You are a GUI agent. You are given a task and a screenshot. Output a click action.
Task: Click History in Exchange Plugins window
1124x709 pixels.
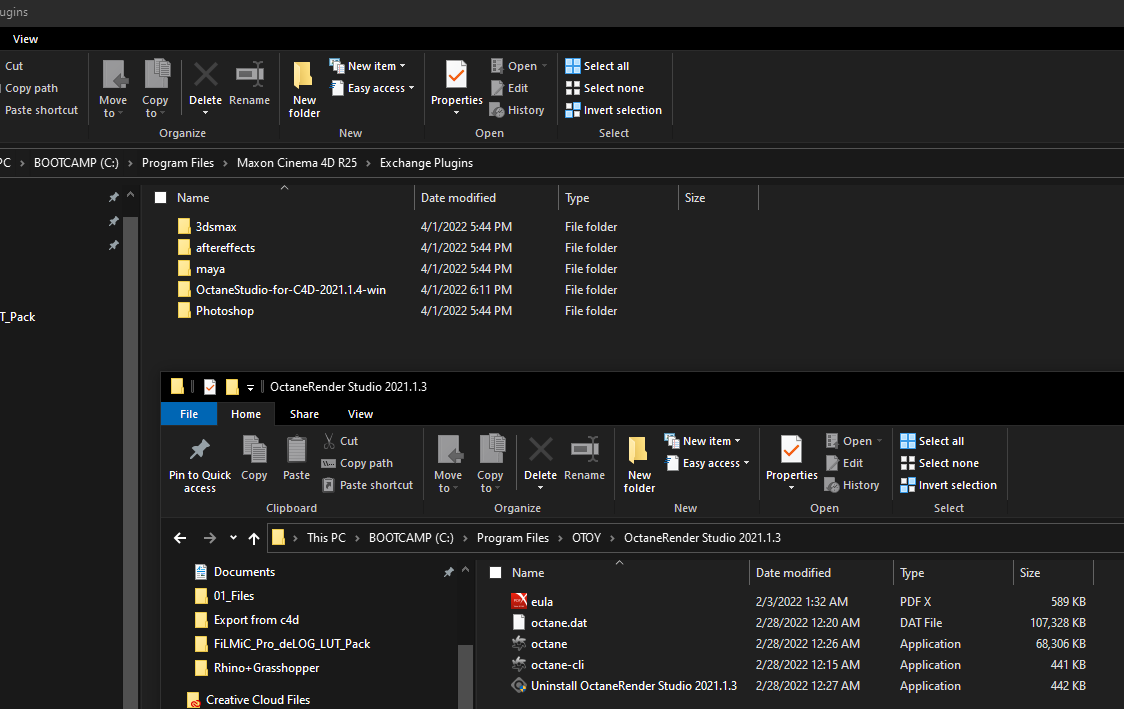pyautogui.click(x=517, y=110)
